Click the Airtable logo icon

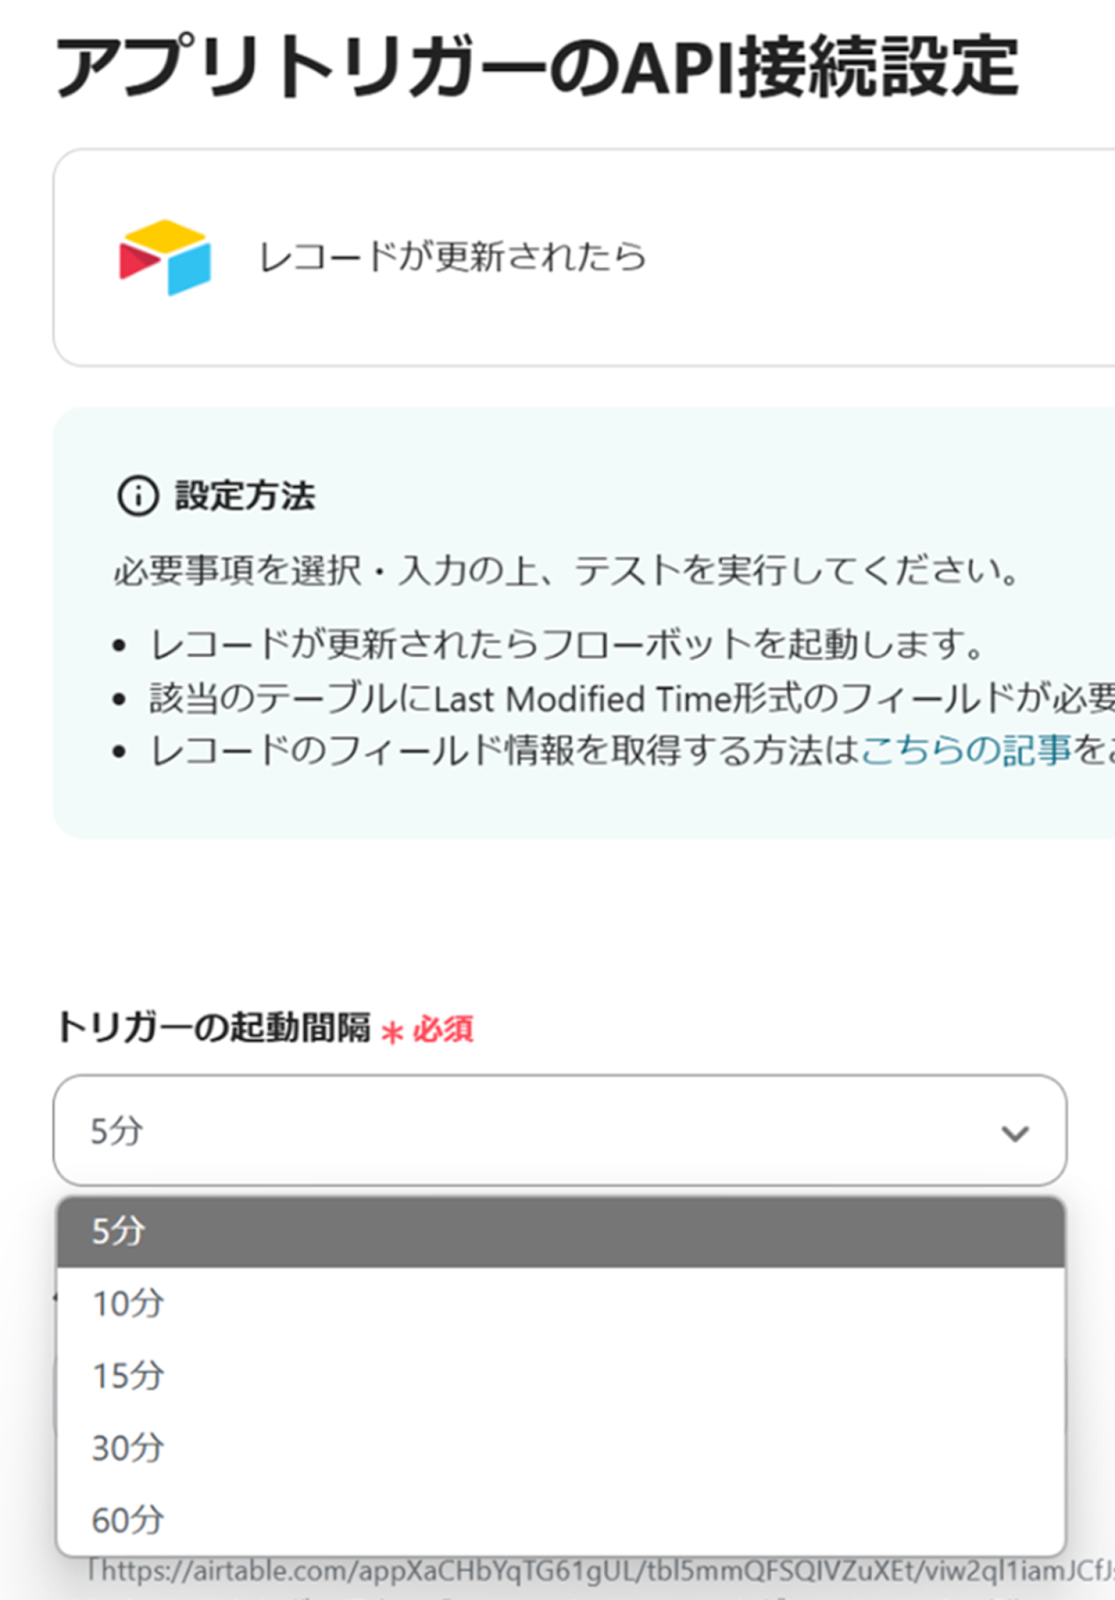coord(165,257)
